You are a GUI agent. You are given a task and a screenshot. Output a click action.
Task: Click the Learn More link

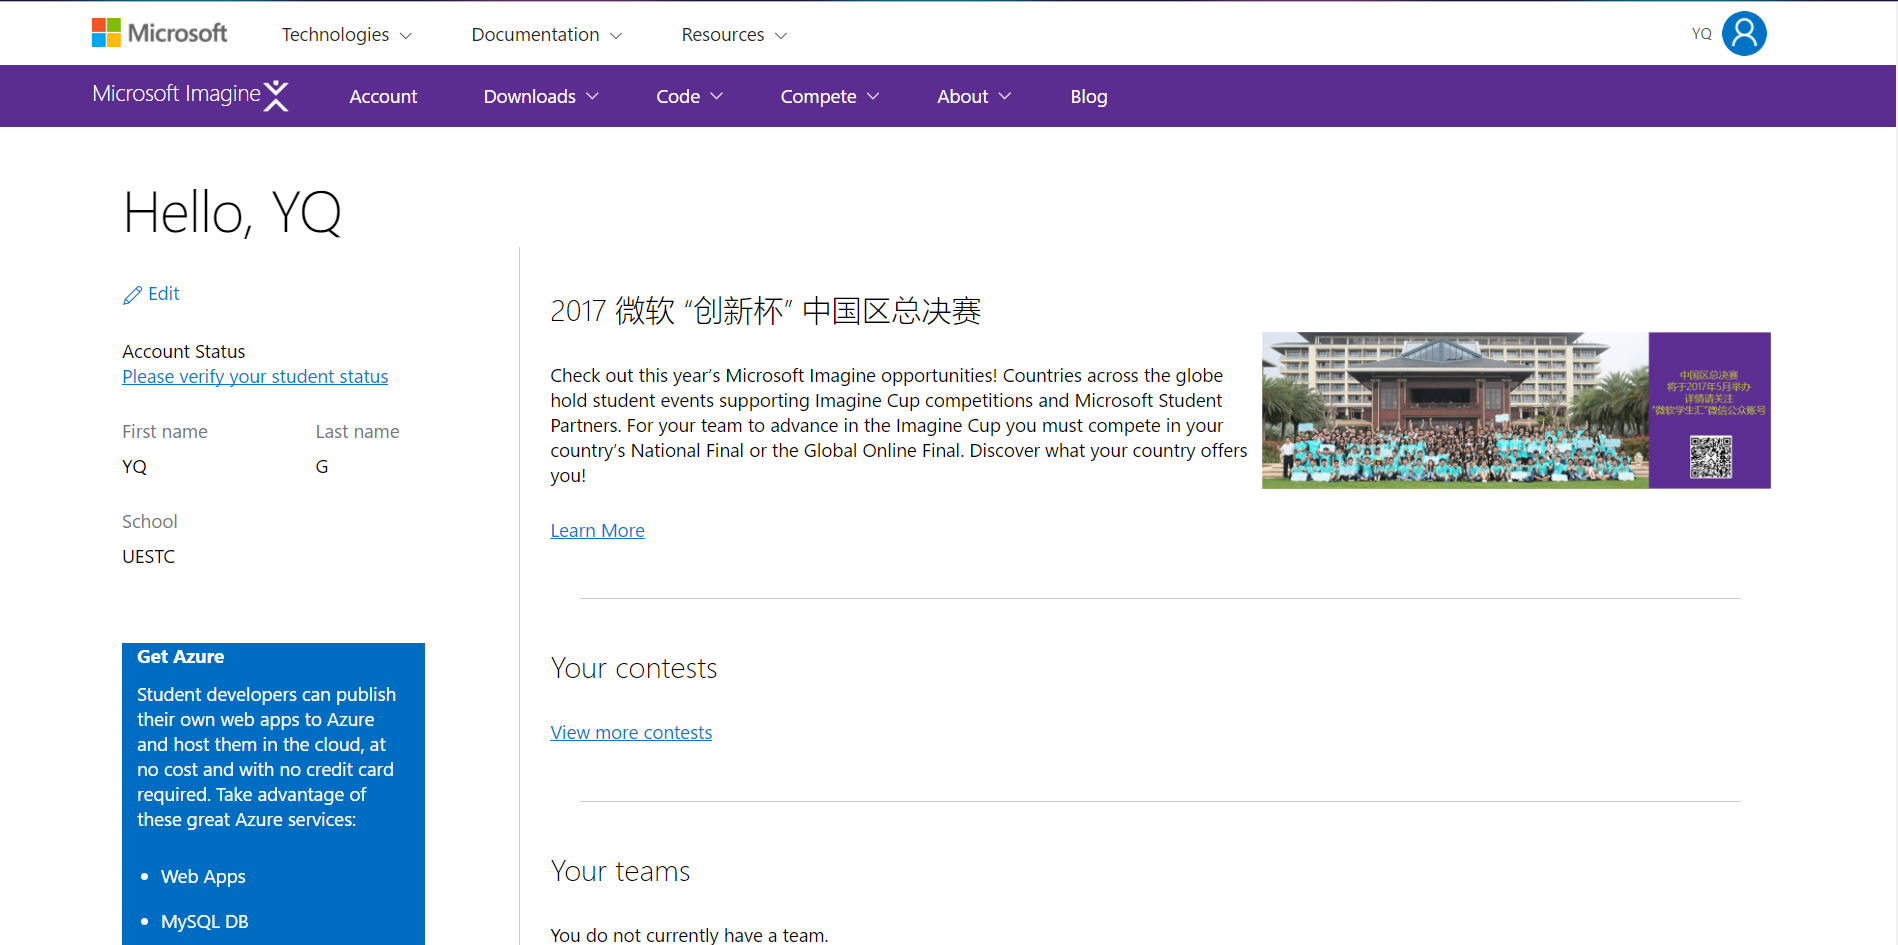(x=597, y=531)
